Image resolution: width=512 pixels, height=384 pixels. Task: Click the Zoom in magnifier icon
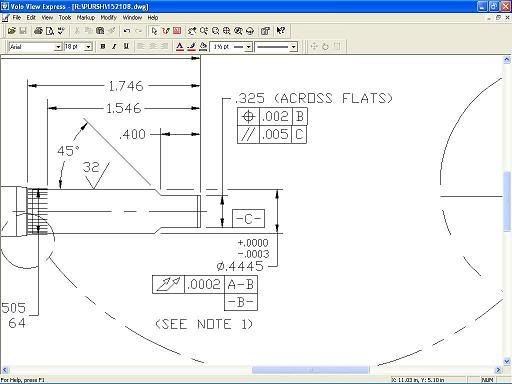204,31
